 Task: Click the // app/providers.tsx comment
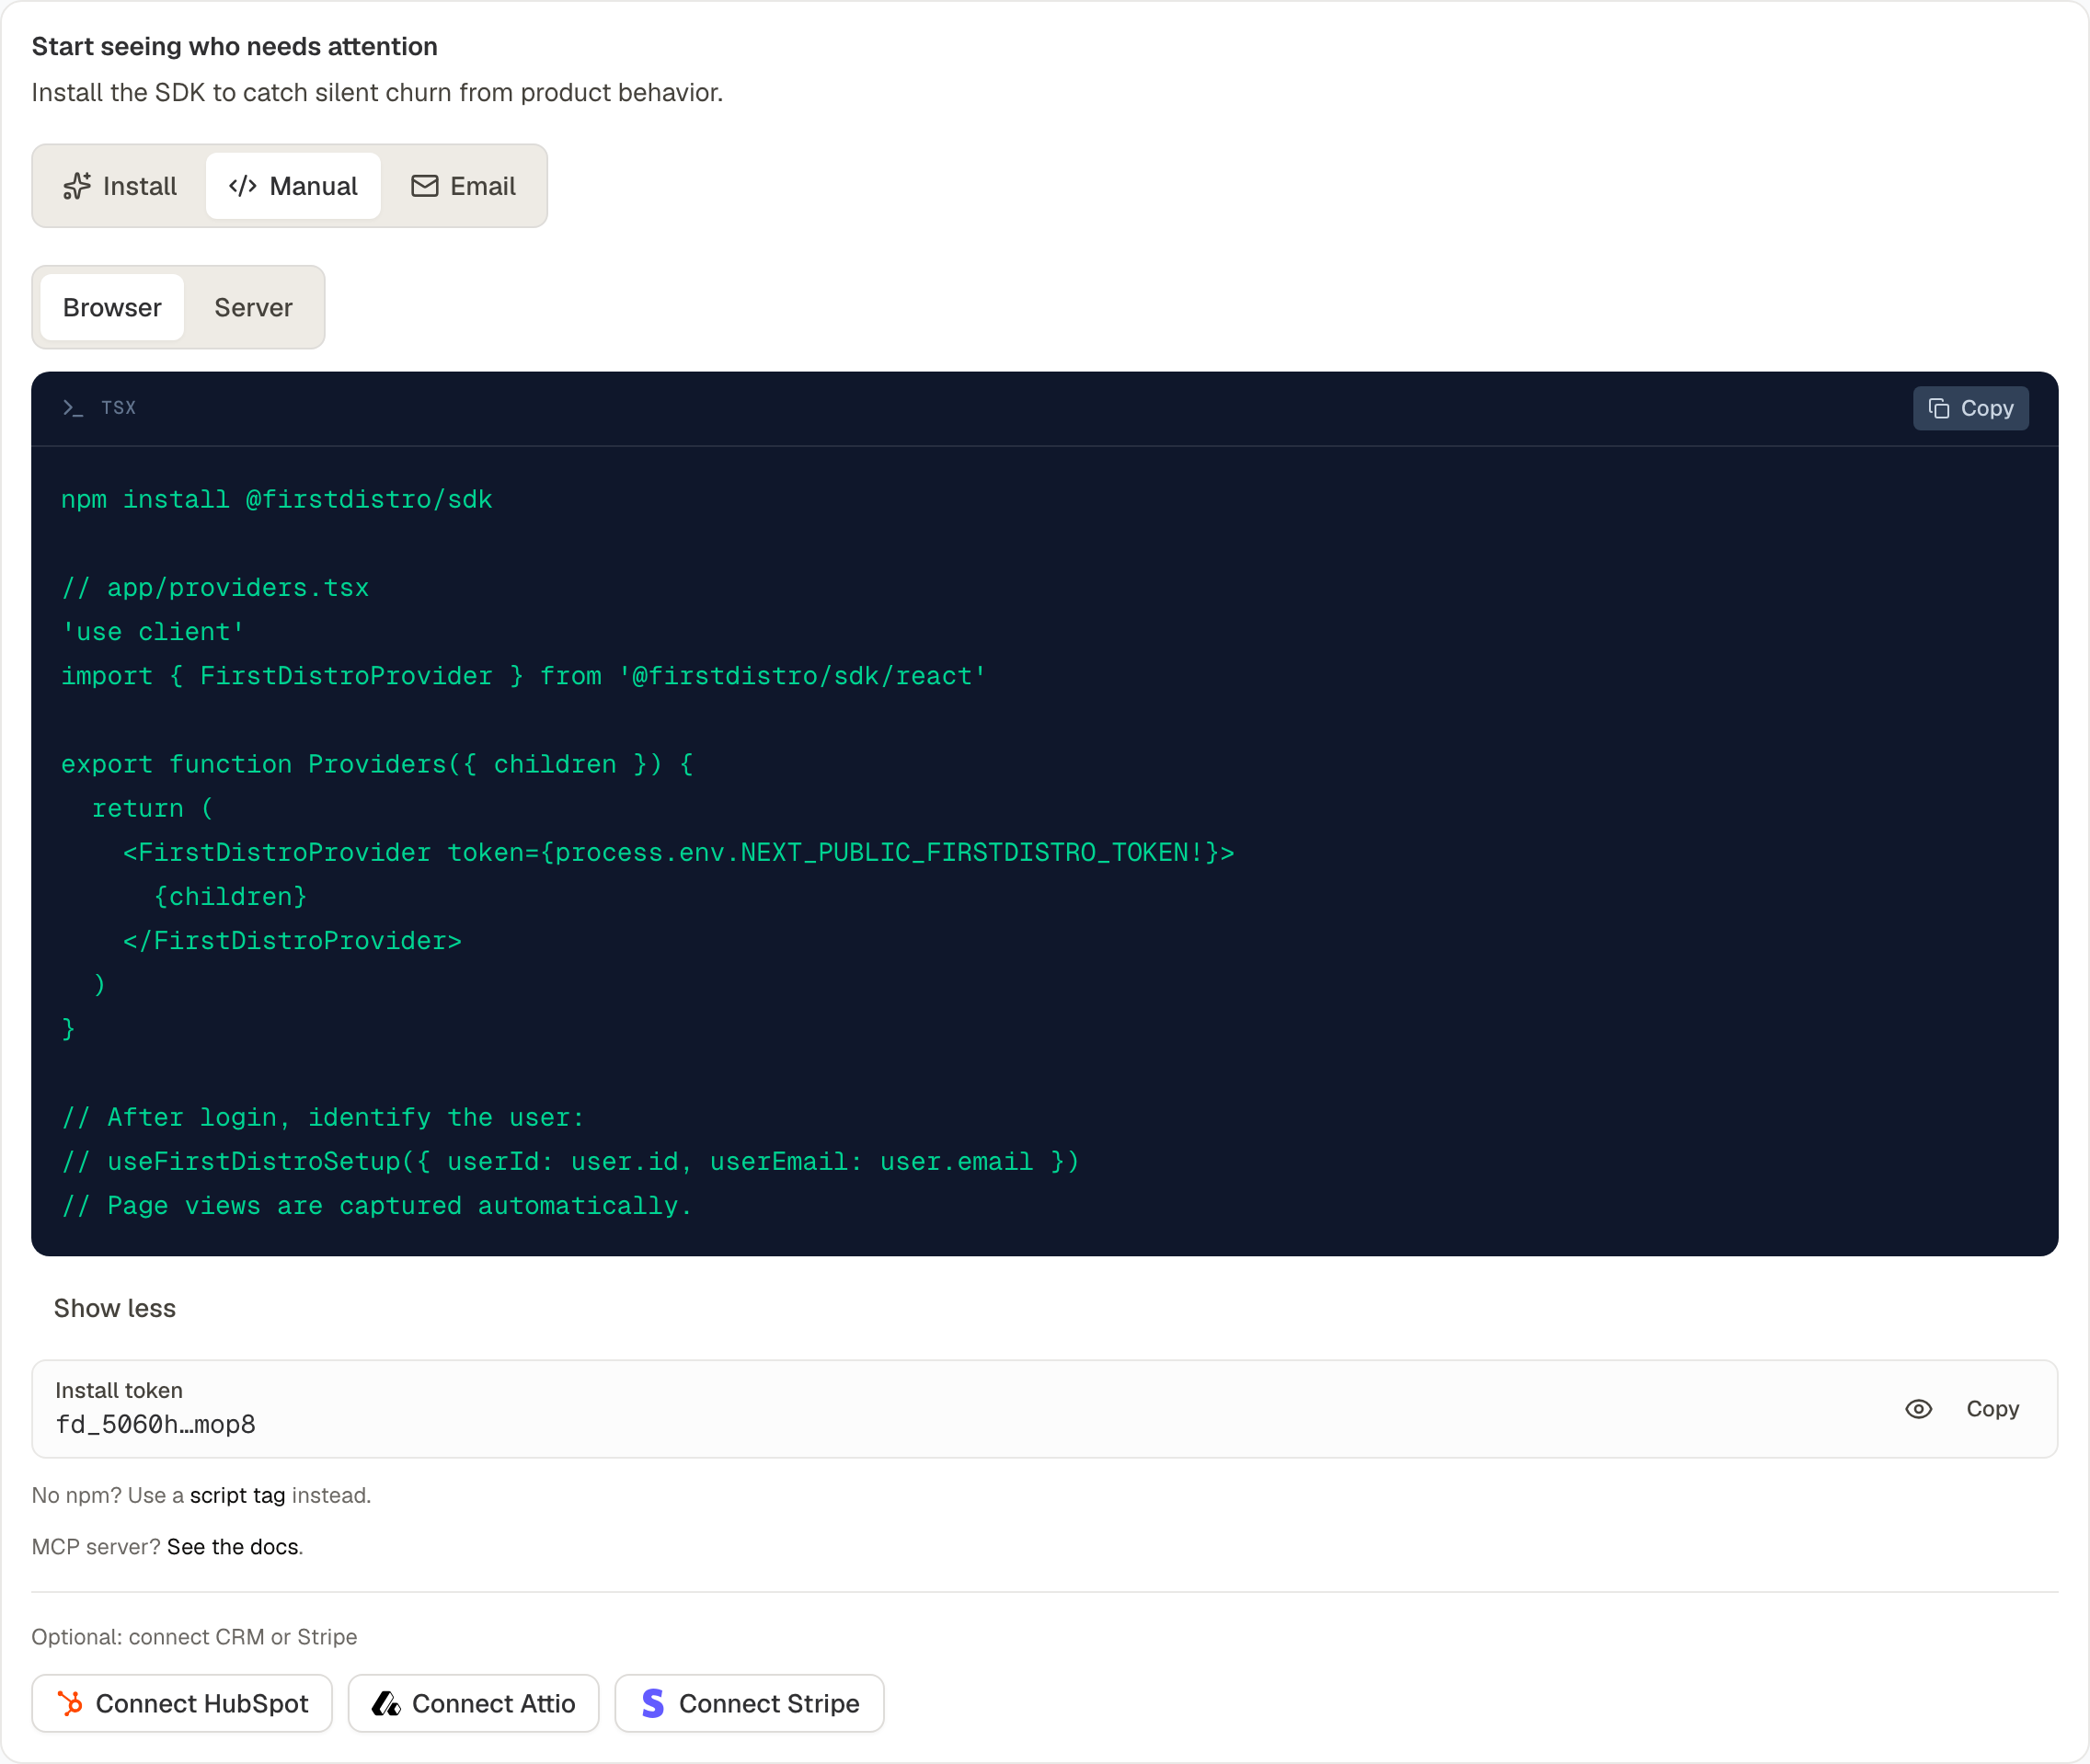[x=215, y=587]
